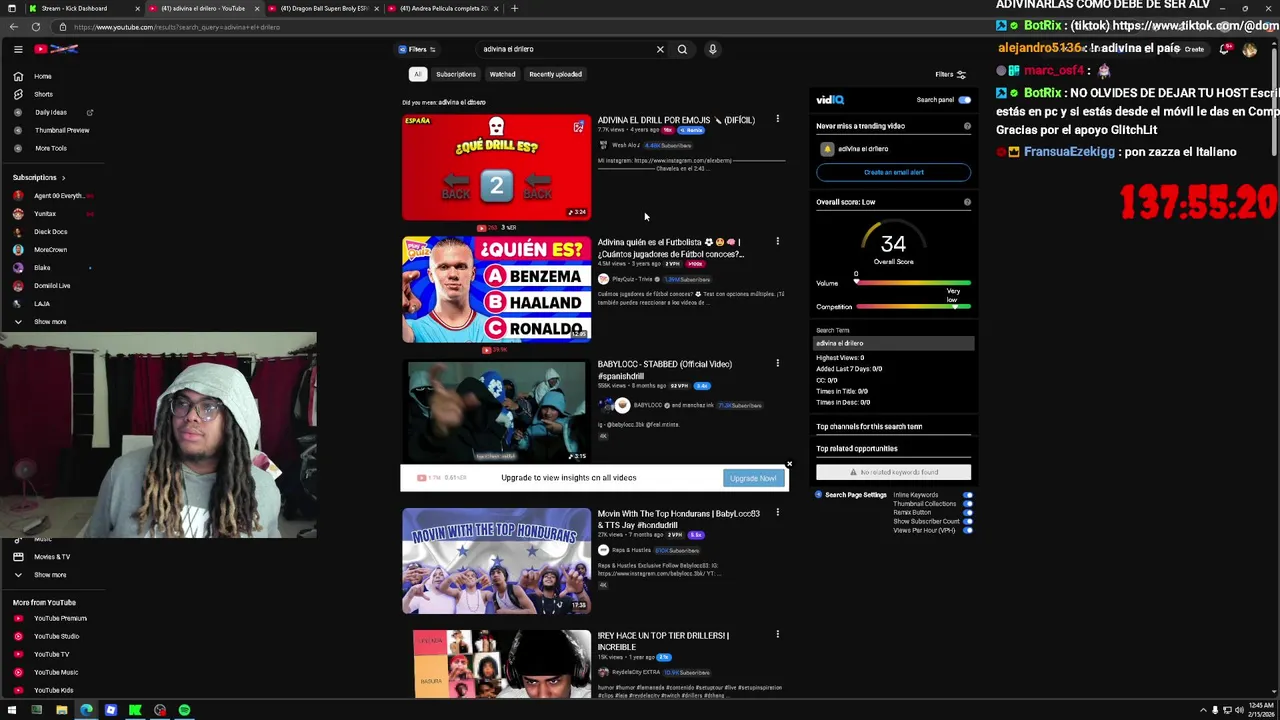The image size is (1280, 720).
Task: Open vidIQ Daily Ideas
Action: coord(51,112)
